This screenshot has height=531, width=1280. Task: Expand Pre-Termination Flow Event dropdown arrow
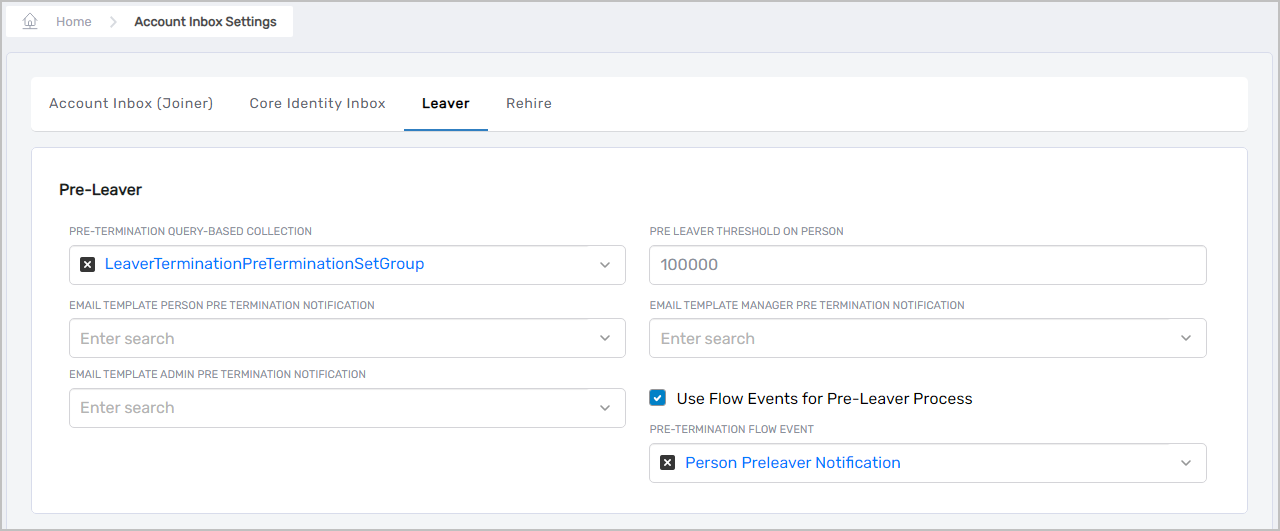(1186, 463)
